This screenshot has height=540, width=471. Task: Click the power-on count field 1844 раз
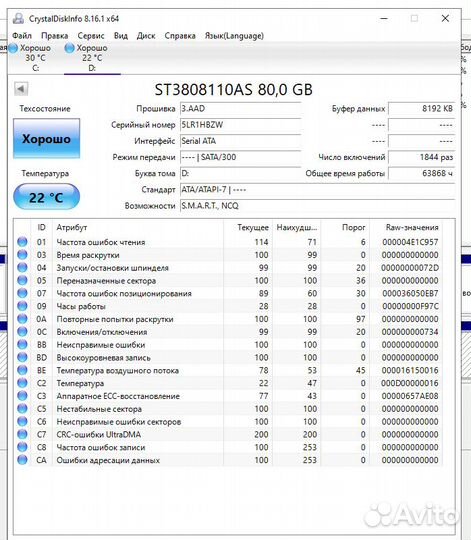click(422, 157)
